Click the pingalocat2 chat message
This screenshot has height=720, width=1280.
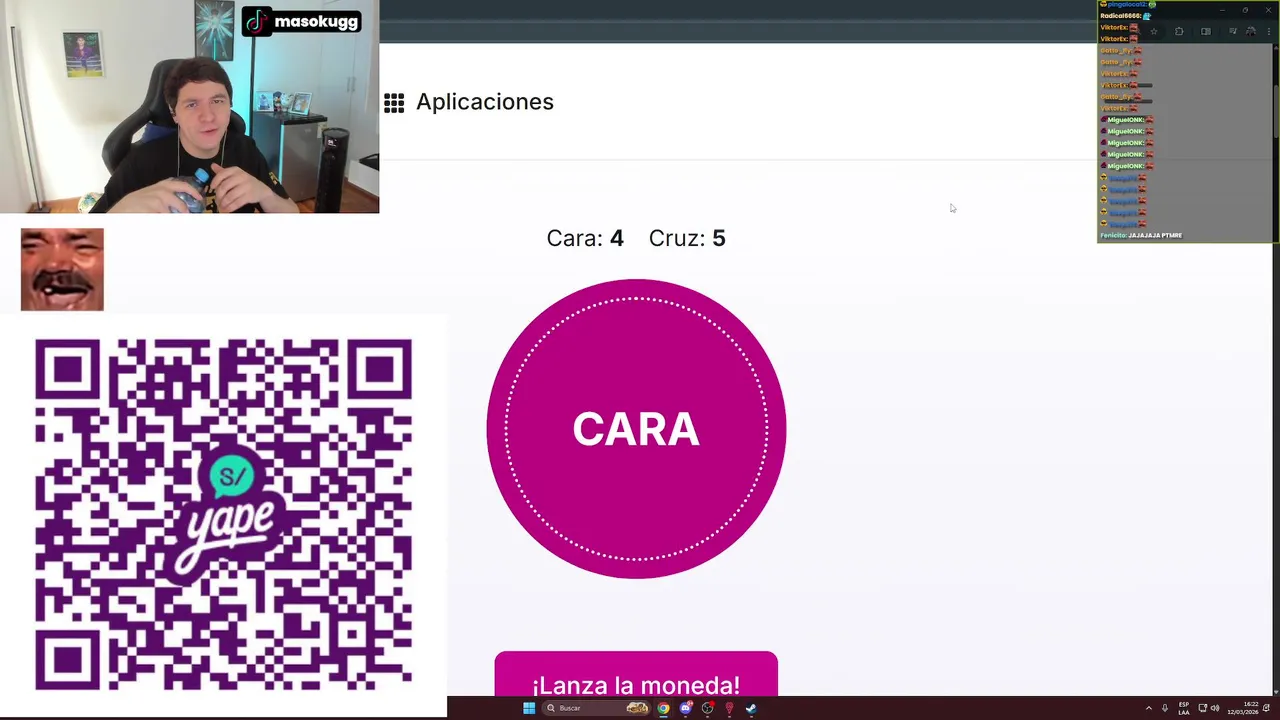[1128, 5]
